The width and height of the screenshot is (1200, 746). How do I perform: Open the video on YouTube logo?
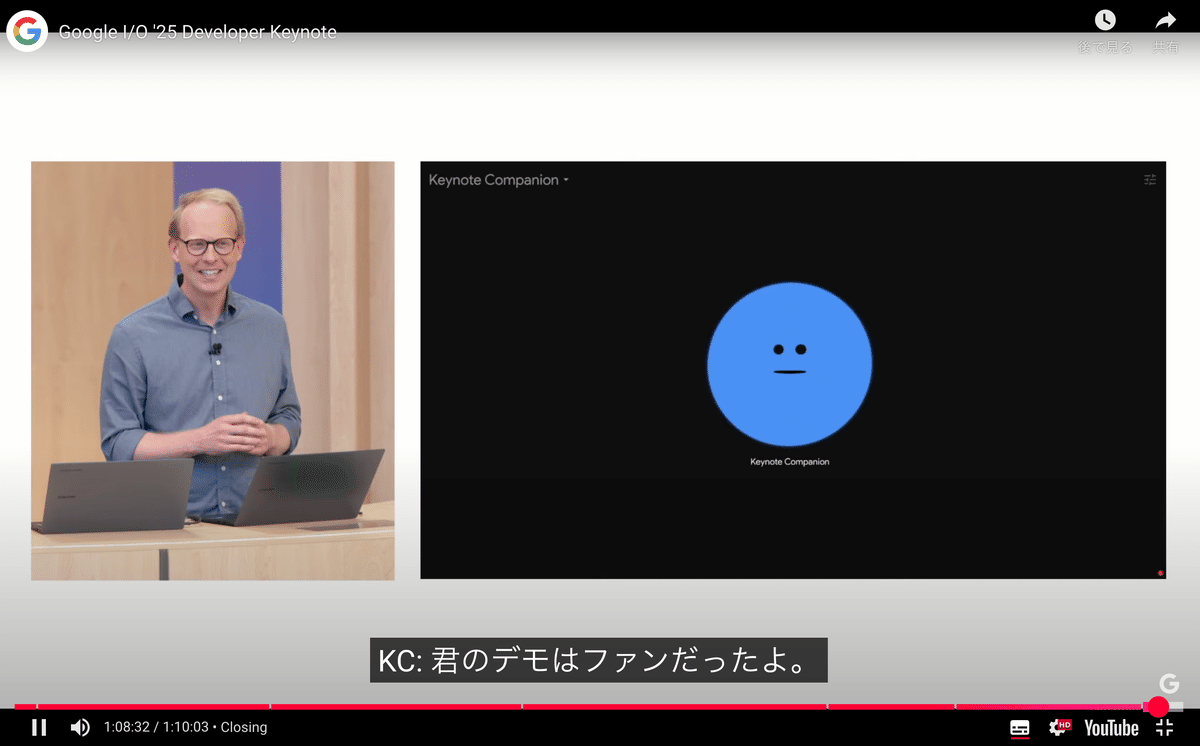[x=1111, y=727]
